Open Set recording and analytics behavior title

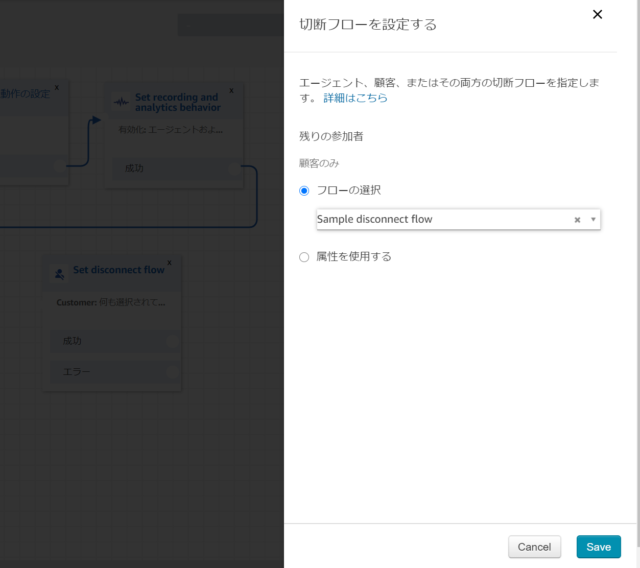pos(178,102)
